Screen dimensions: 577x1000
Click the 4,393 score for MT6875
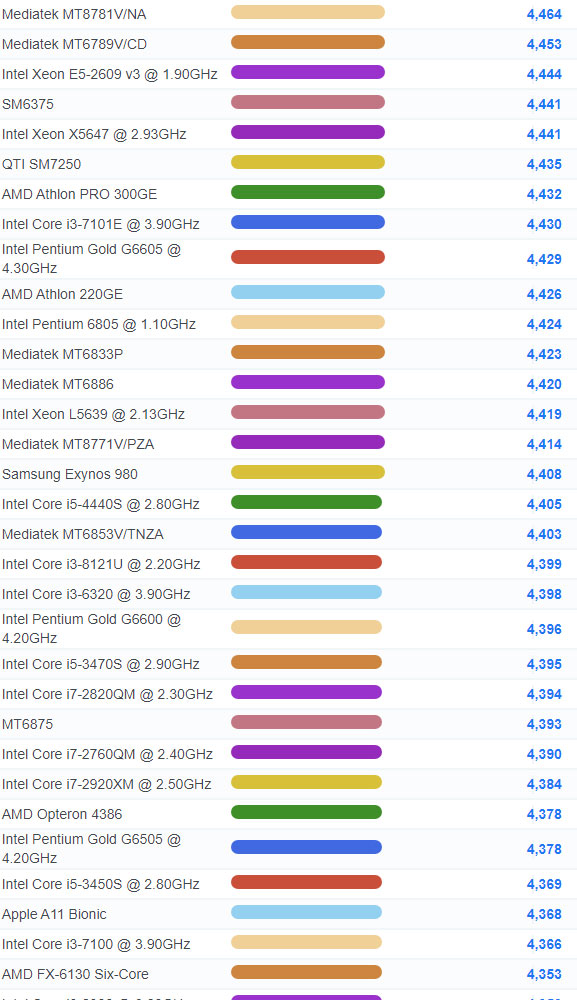(x=544, y=724)
